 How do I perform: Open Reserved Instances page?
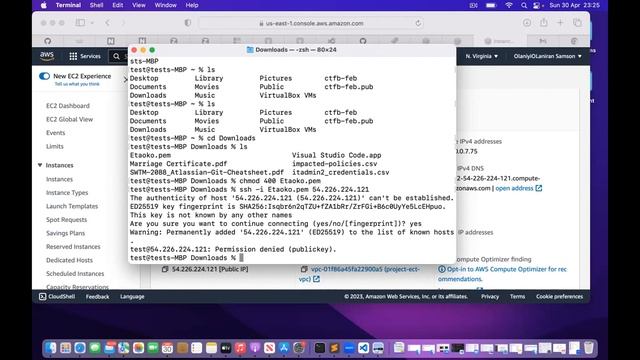(73, 247)
